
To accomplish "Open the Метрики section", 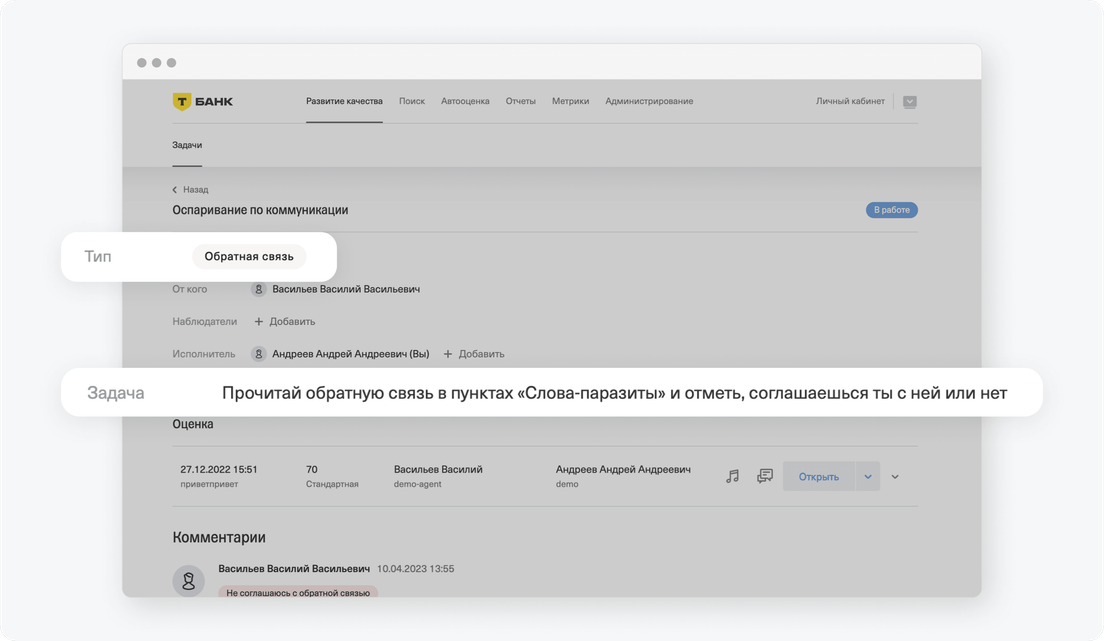I will (x=570, y=101).
